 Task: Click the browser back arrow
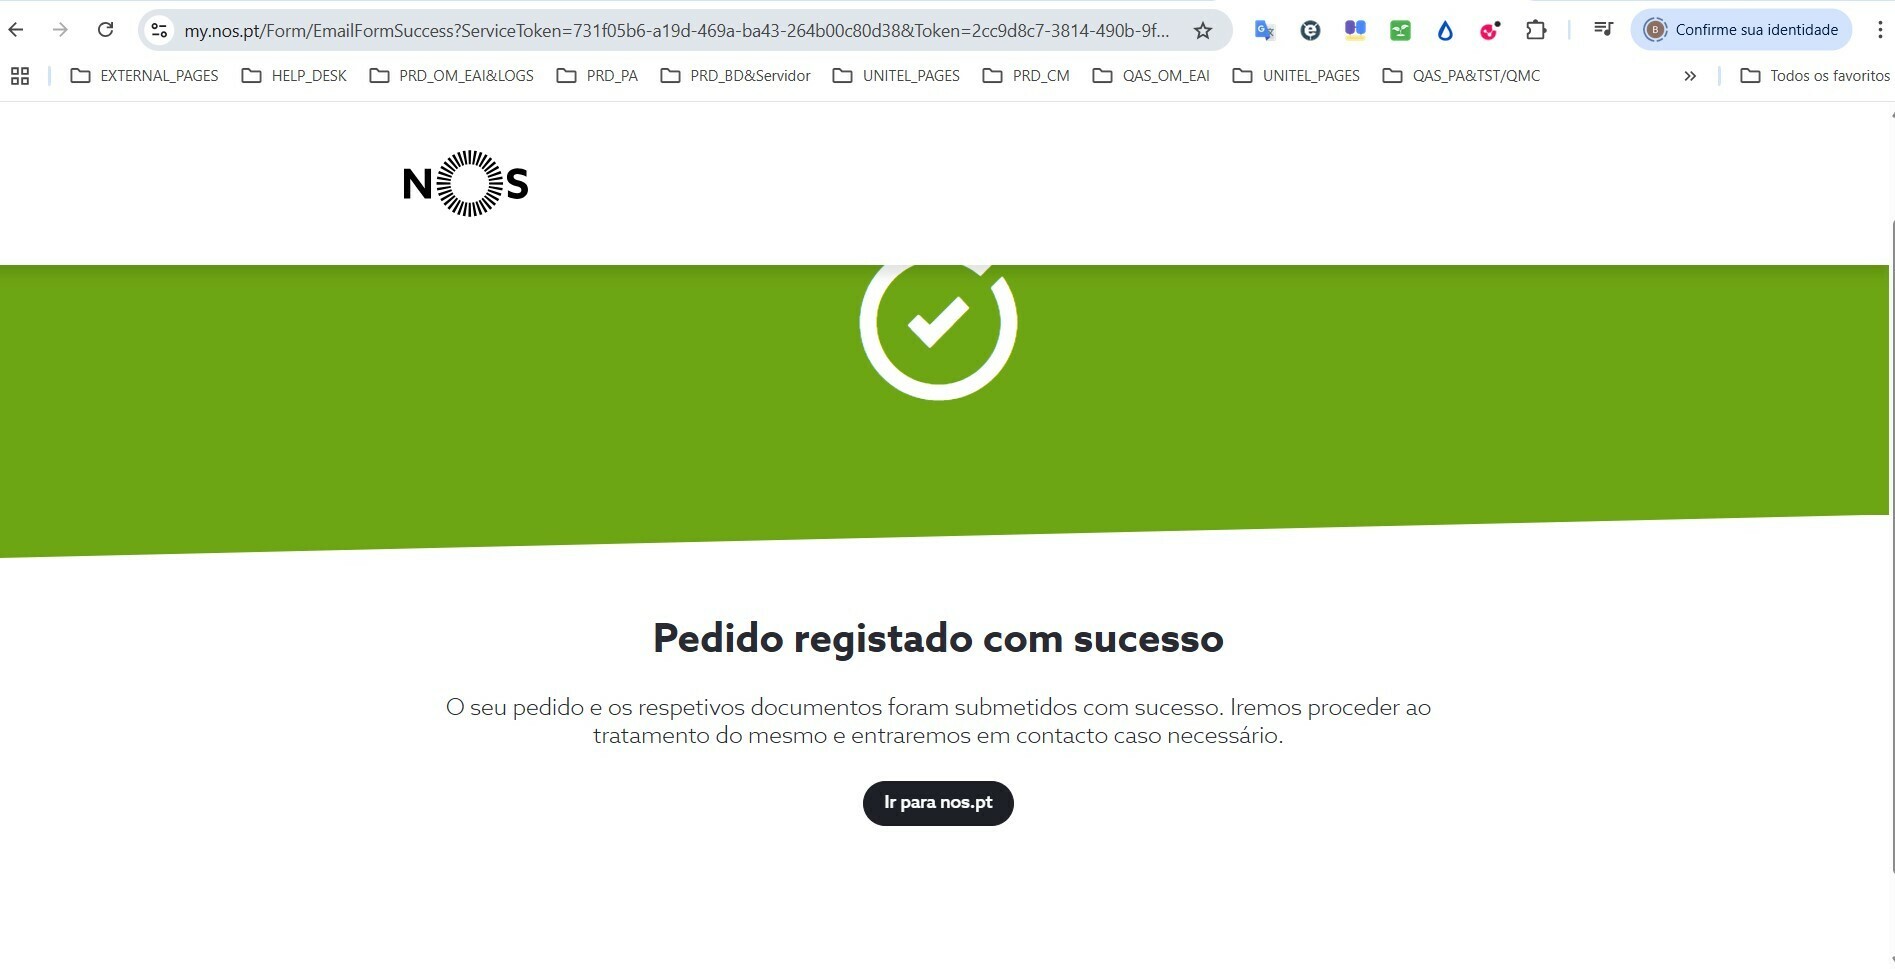pos(16,30)
